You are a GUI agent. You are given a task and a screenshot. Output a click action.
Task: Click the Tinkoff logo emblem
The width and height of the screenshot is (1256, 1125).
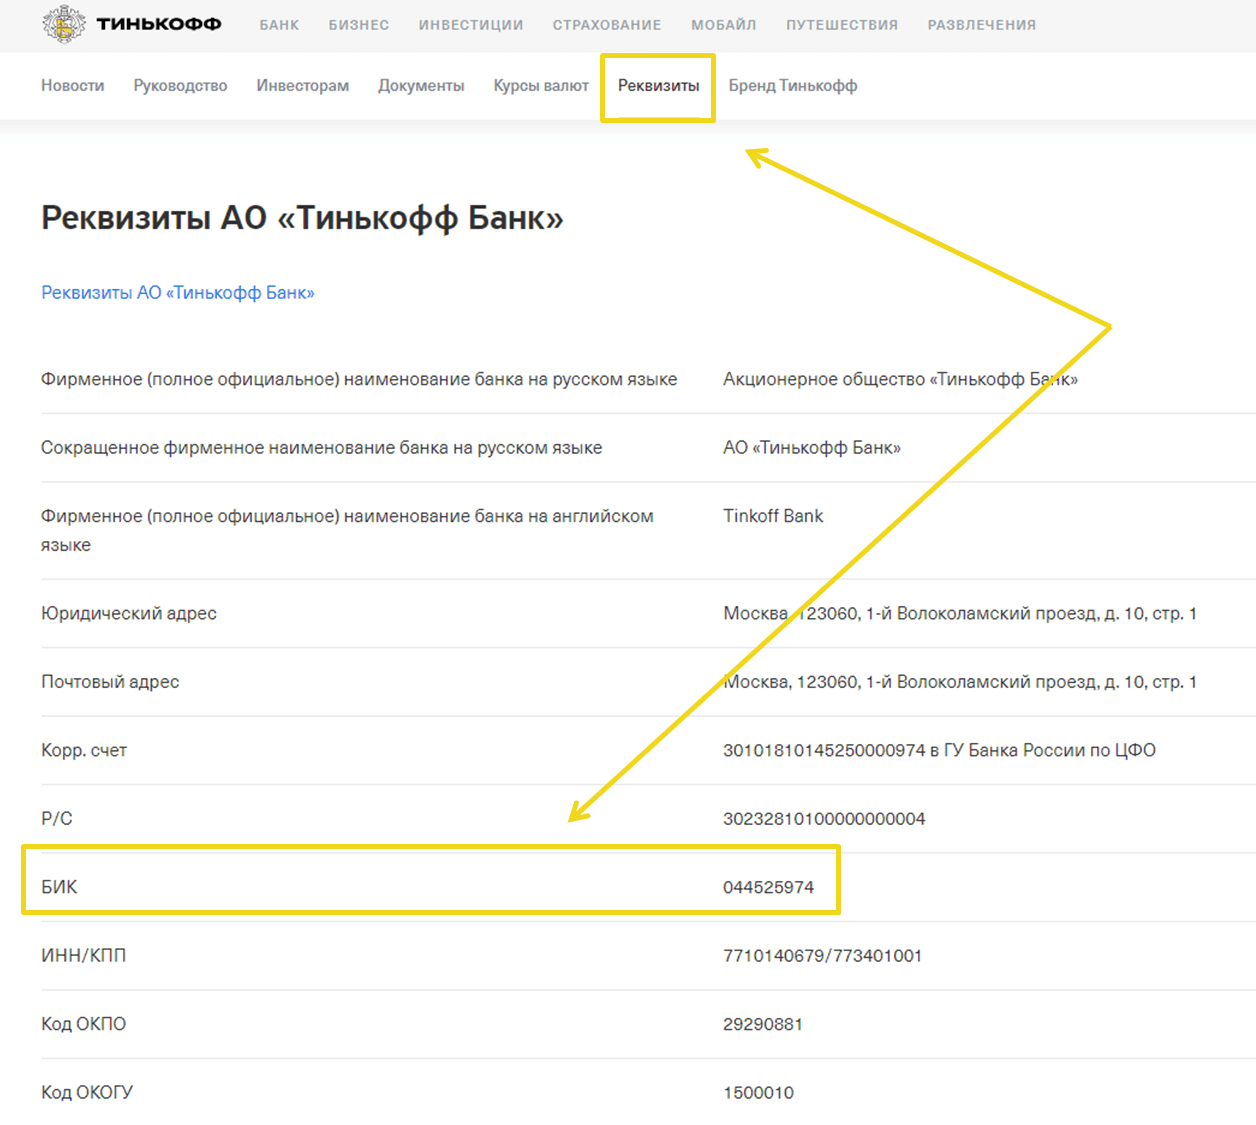tap(64, 24)
